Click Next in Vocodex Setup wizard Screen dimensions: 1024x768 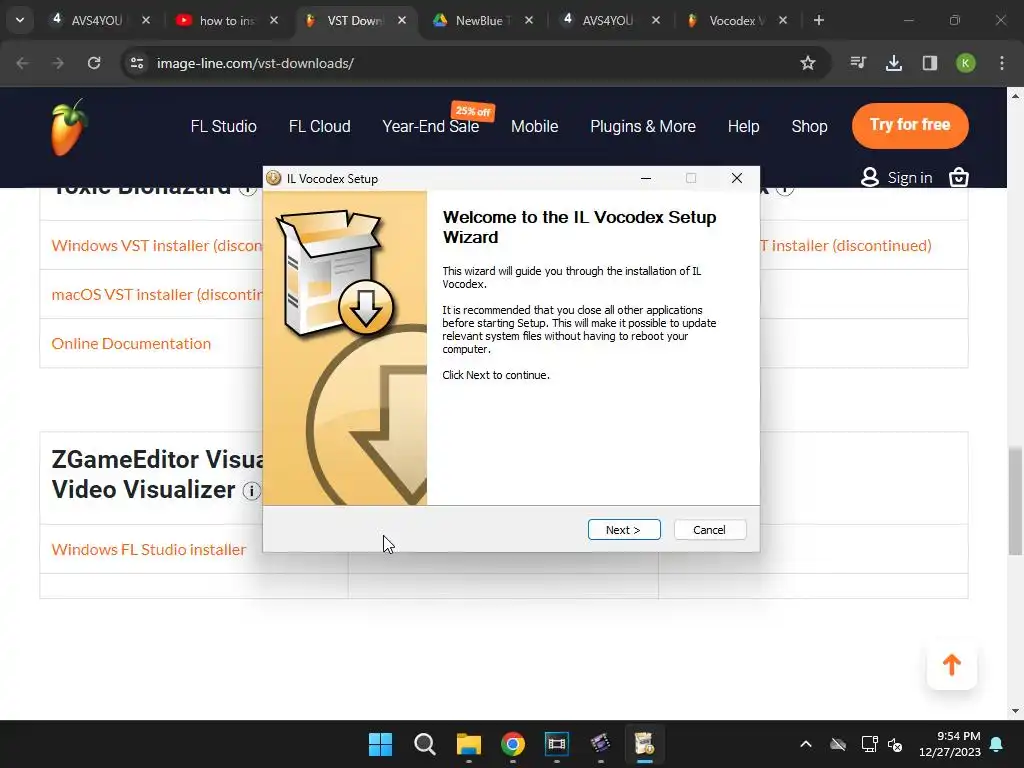(624, 530)
